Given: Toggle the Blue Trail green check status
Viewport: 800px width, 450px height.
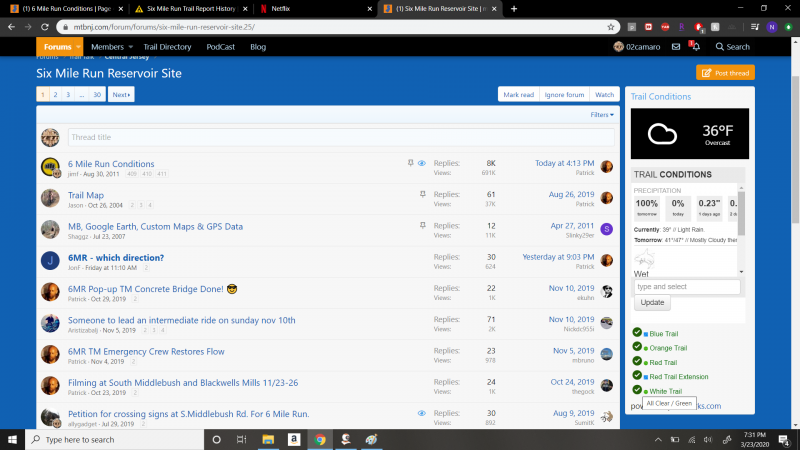Looking at the screenshot, I should (637, 333).
